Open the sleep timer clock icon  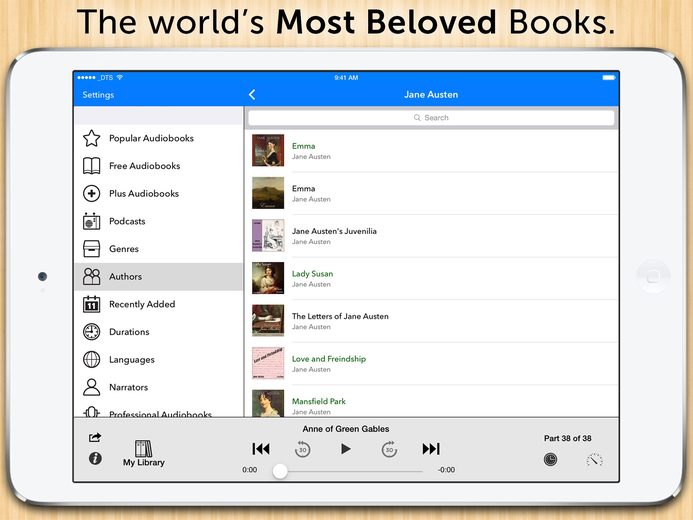click(550, 459)
